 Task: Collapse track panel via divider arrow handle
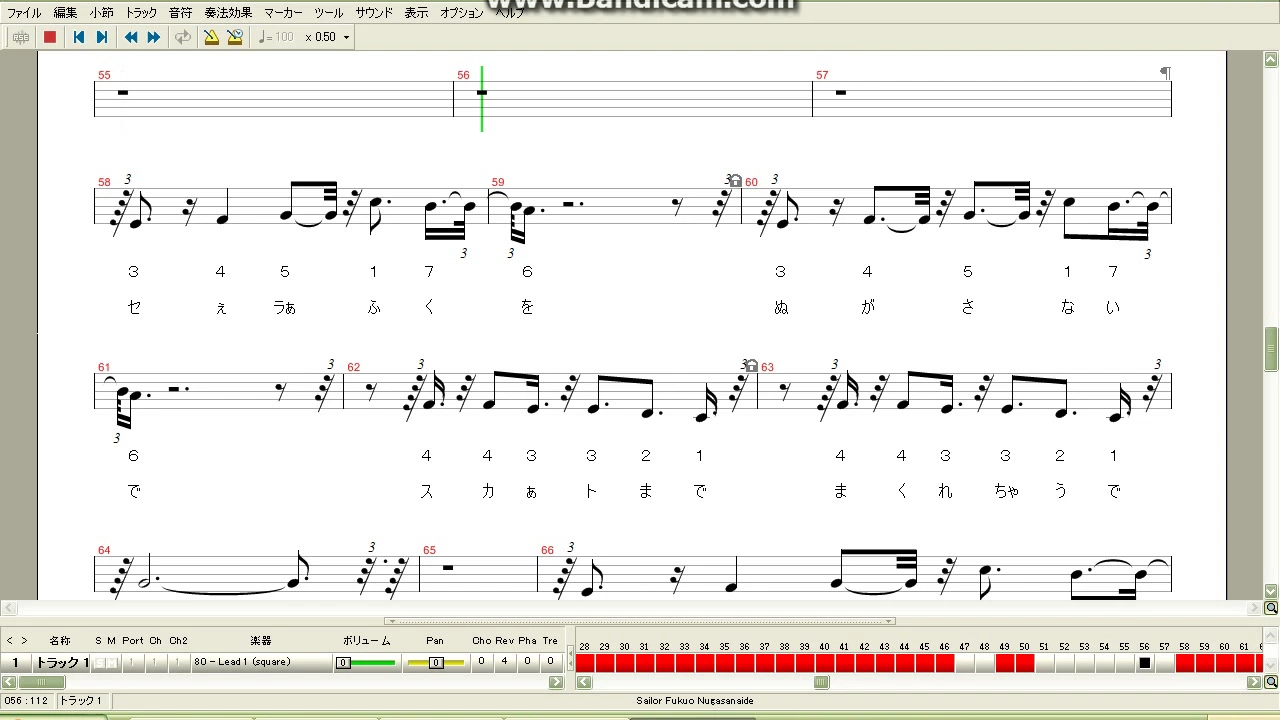pyautogui.click(x=640, y=621)
